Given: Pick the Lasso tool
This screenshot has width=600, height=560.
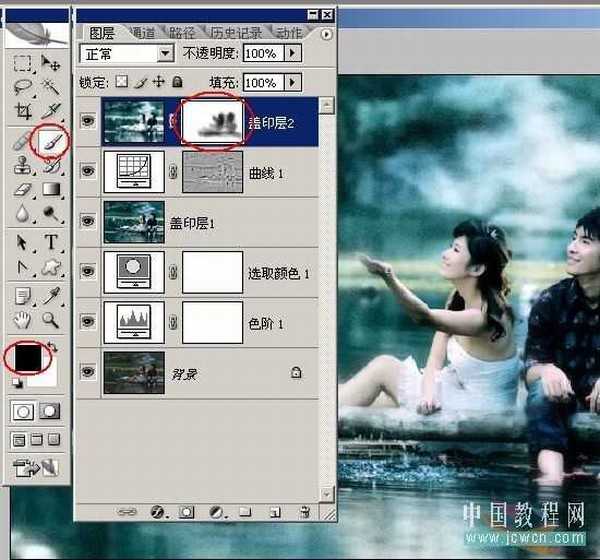Looking at the screenshot, I should (23, 88).
